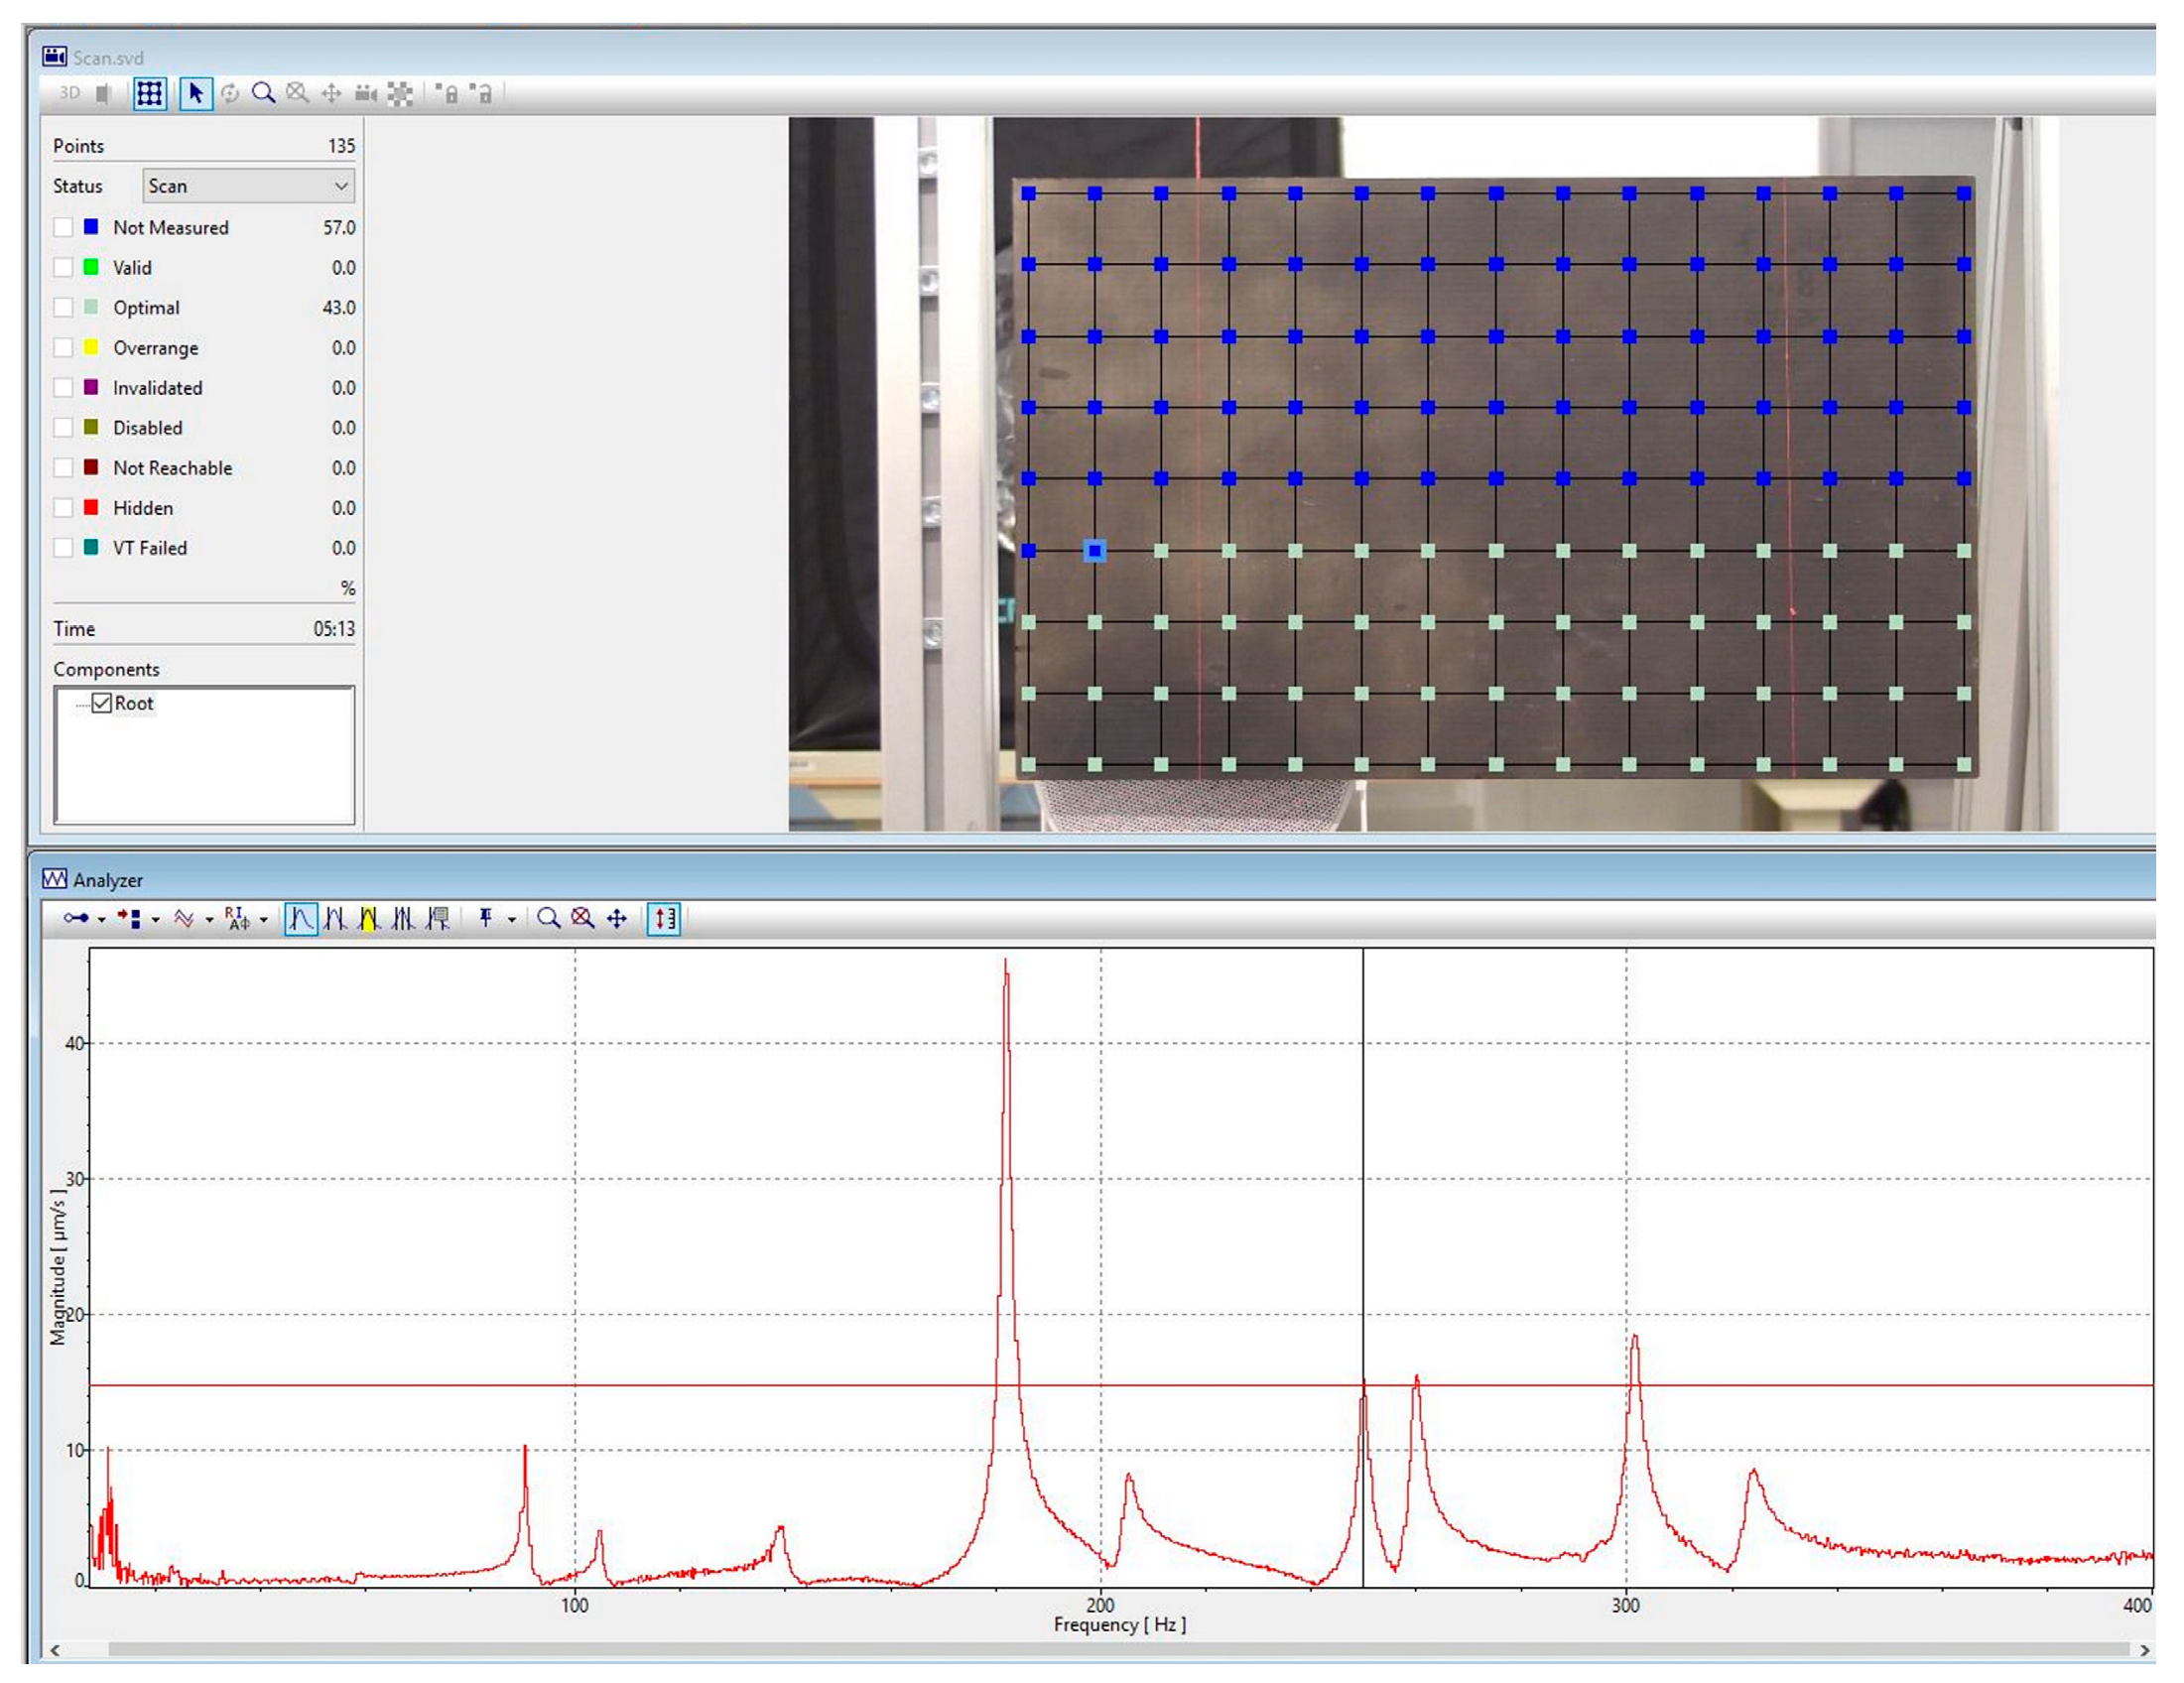Click the pan move icon in Analyzer toolbar
2184x1683 pixels.
[617, 918]
